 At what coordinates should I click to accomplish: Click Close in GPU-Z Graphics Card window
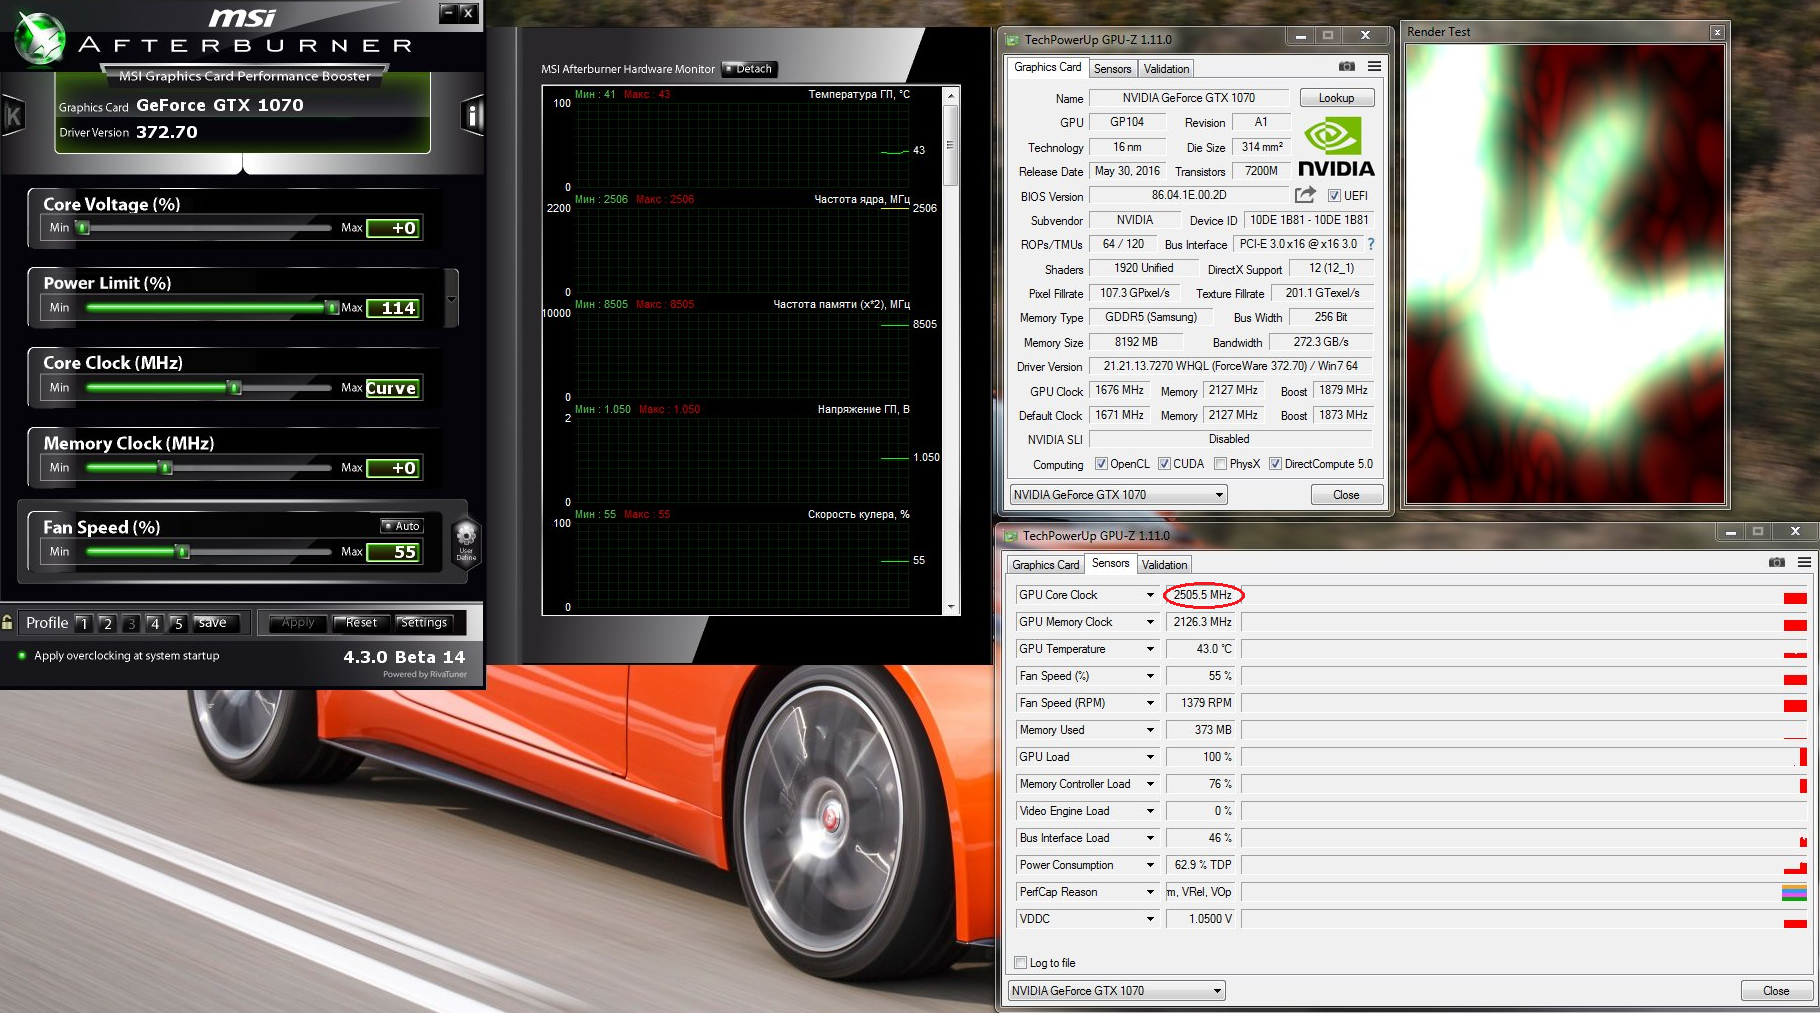point(1346,495)
